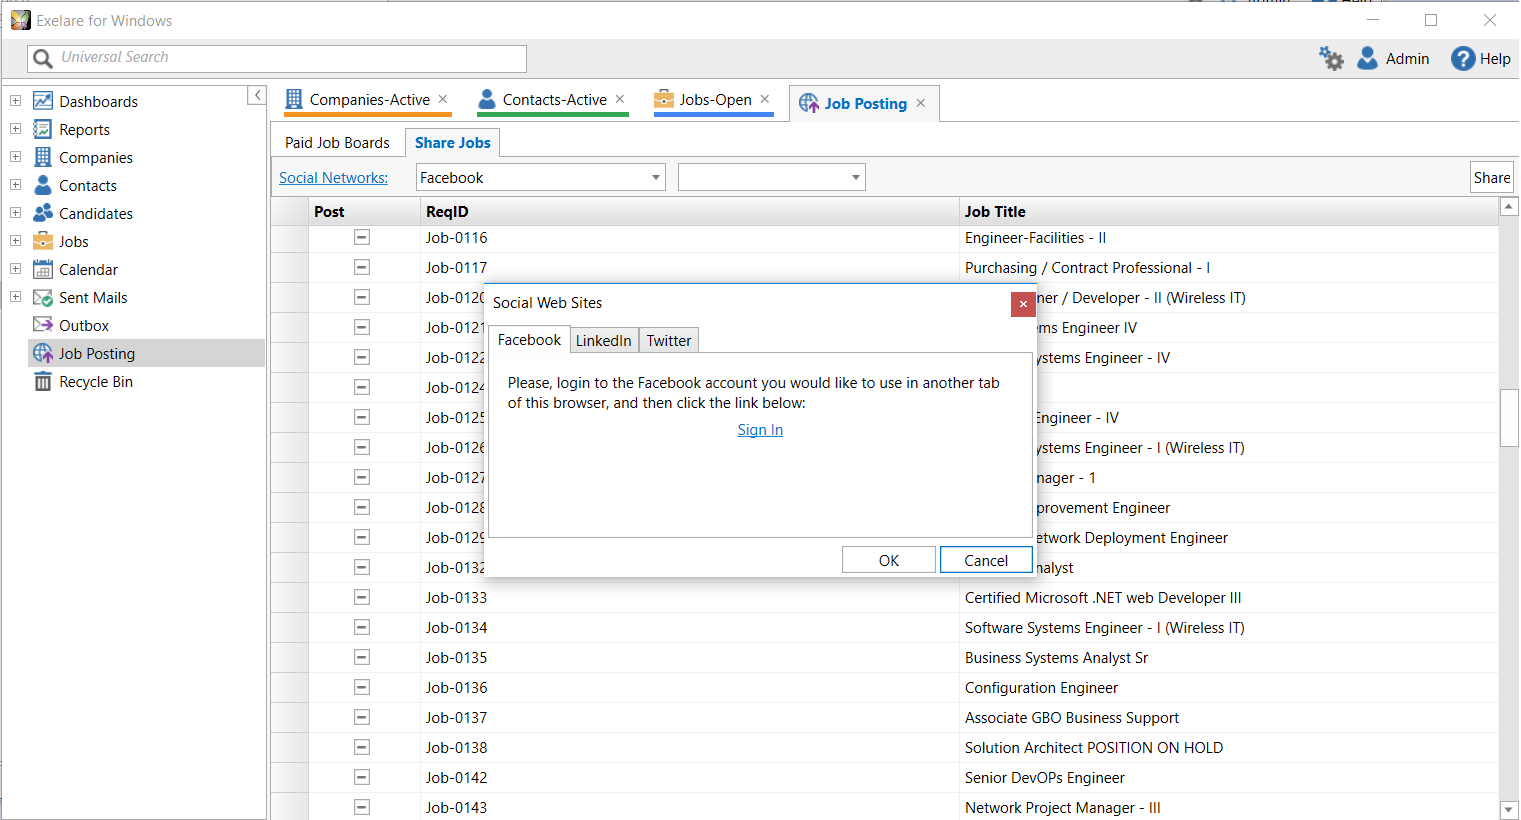Expand the Companies tree node
This screenshot has width=1521, height=820.
click(15, 157)
